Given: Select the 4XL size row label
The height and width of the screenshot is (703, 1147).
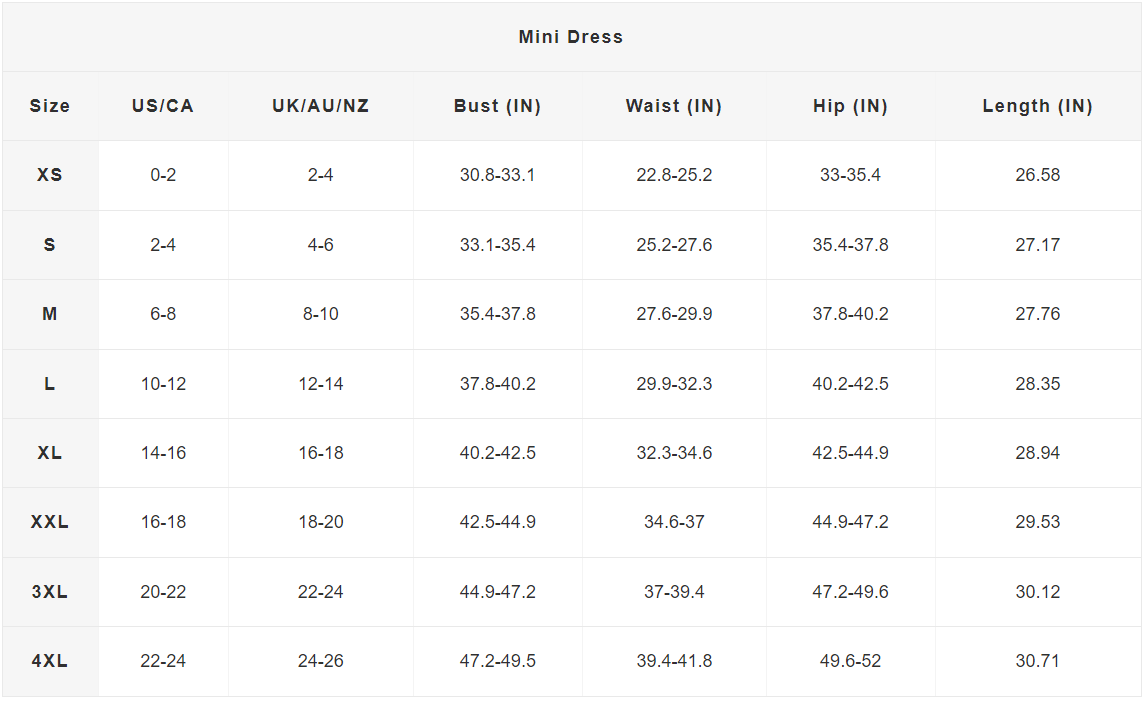Looking at the screenshot, I should tap(50, 661).
